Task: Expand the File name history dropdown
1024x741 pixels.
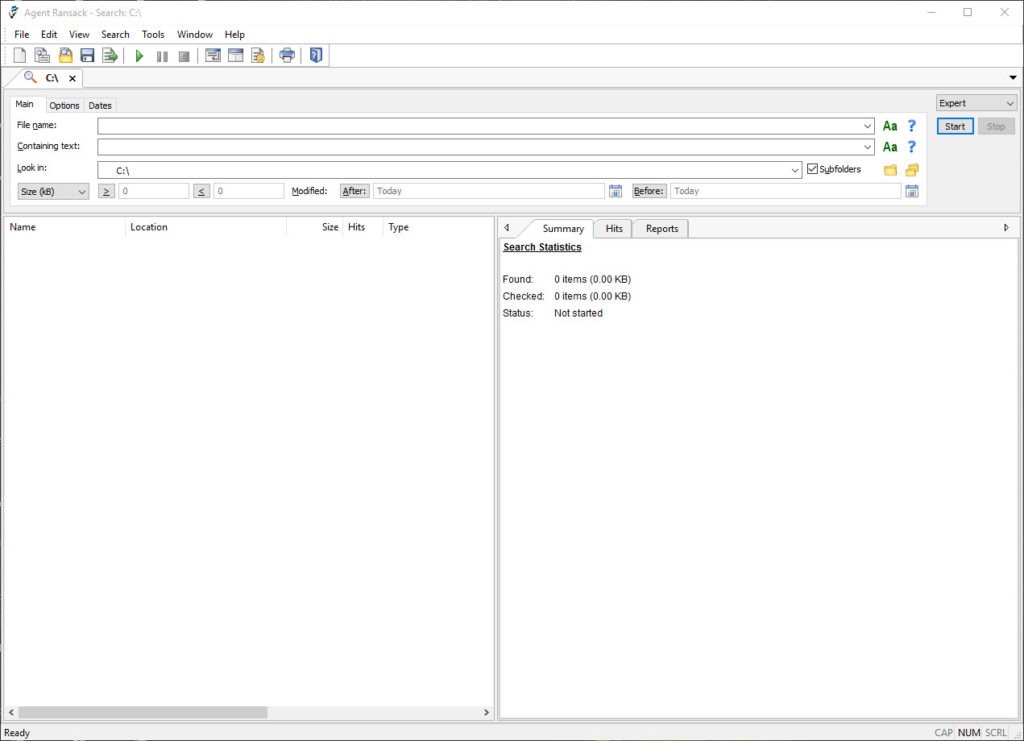Action: (x=867, y=126)
